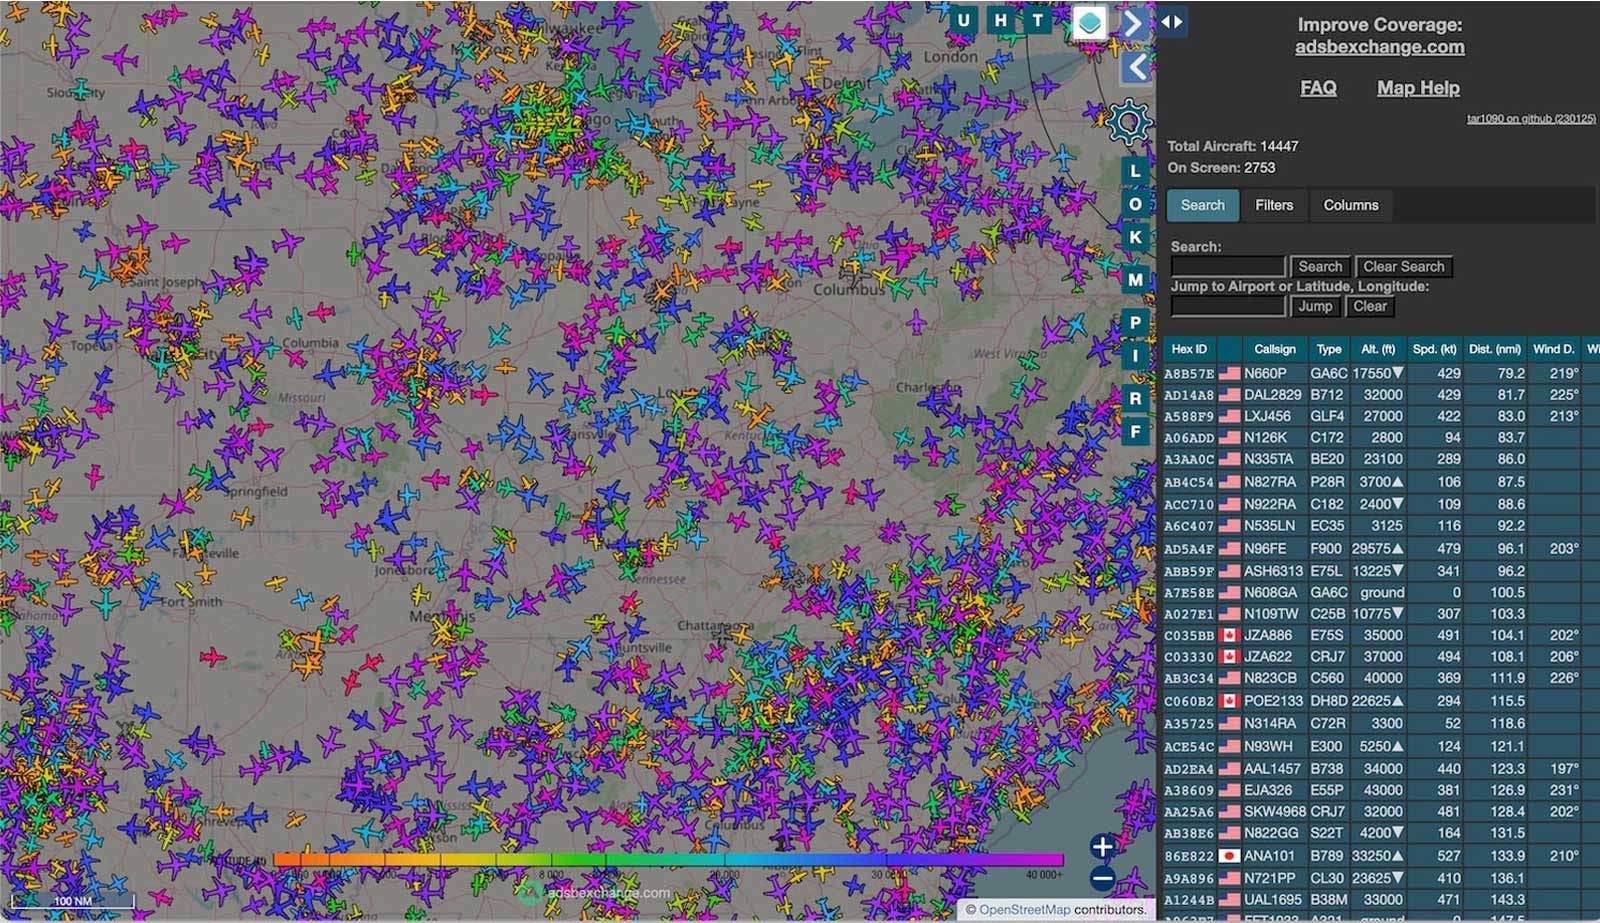Open the settings gear on the map
Viewport: 1600px width, 923px height.
tap(1130, 122)
